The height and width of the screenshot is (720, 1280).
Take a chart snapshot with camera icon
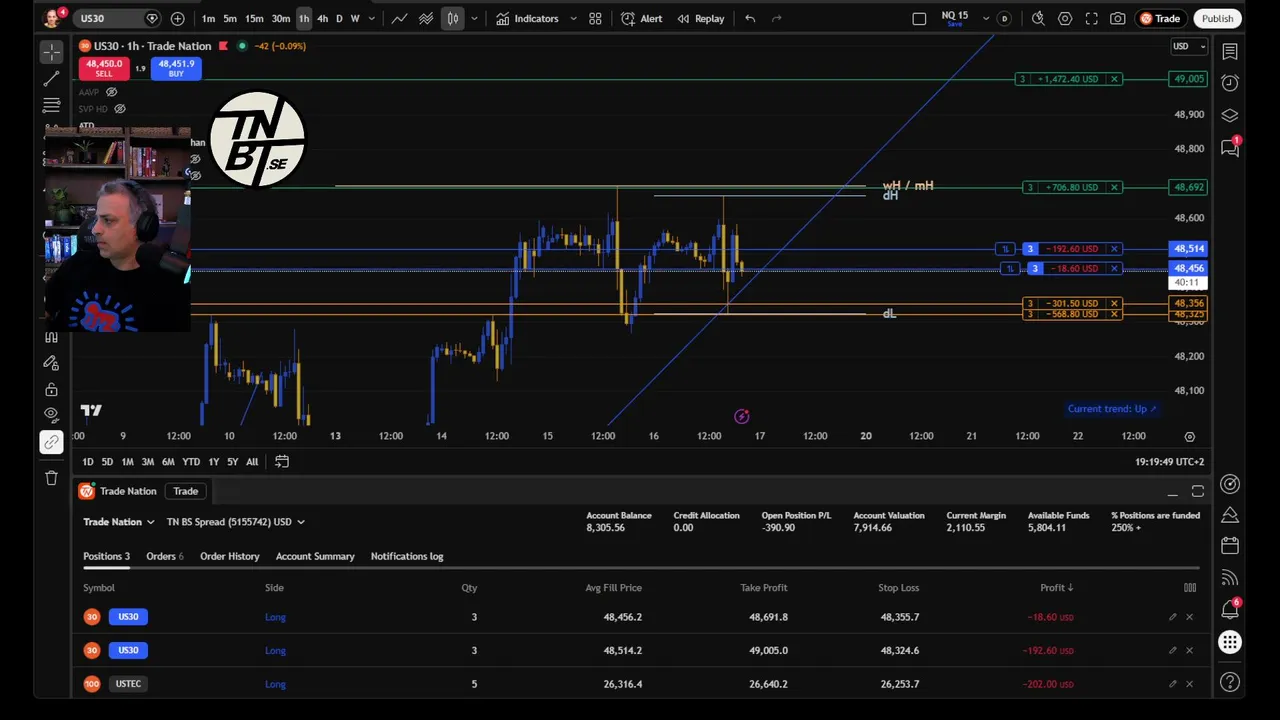tap(1118, 18)
